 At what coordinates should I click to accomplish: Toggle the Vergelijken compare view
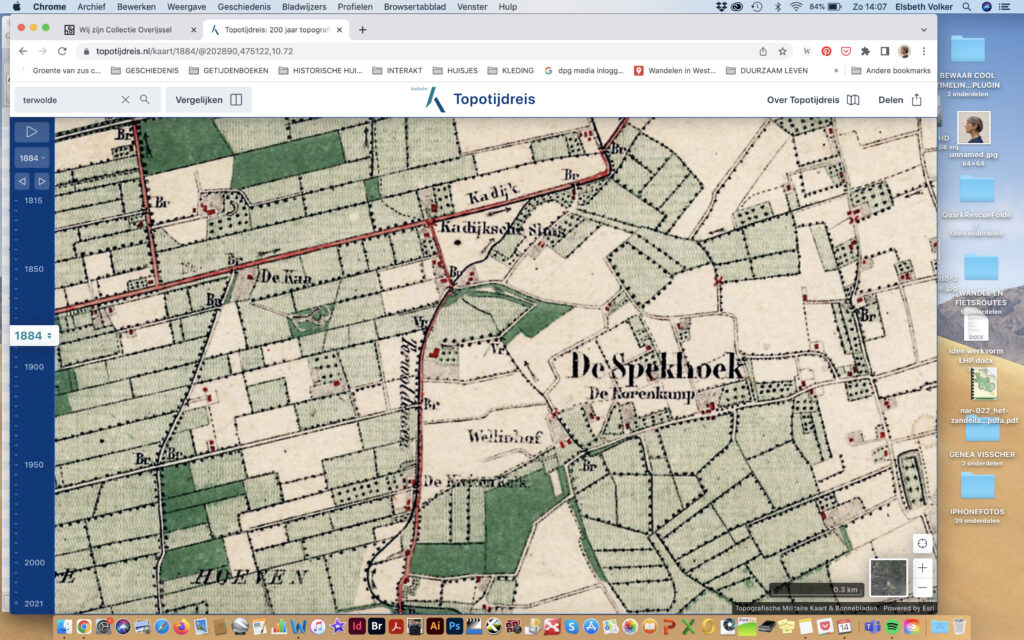tap(209, 100)
